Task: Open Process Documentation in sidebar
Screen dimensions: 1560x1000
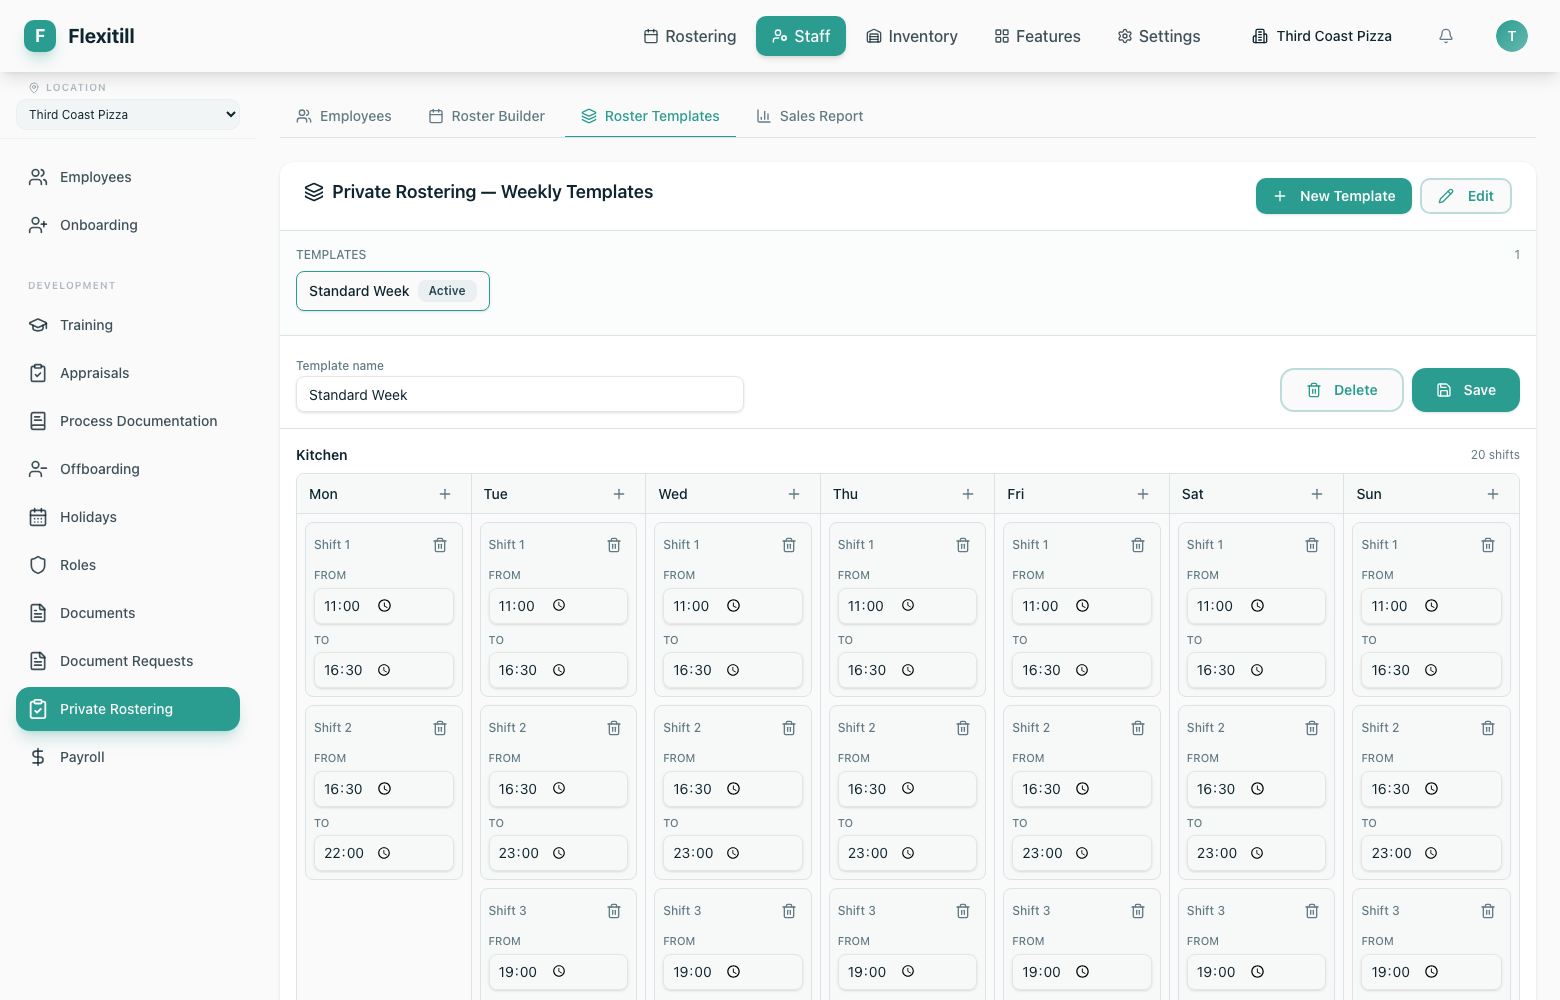Action: pyautogui.click(x=128, y=421)
